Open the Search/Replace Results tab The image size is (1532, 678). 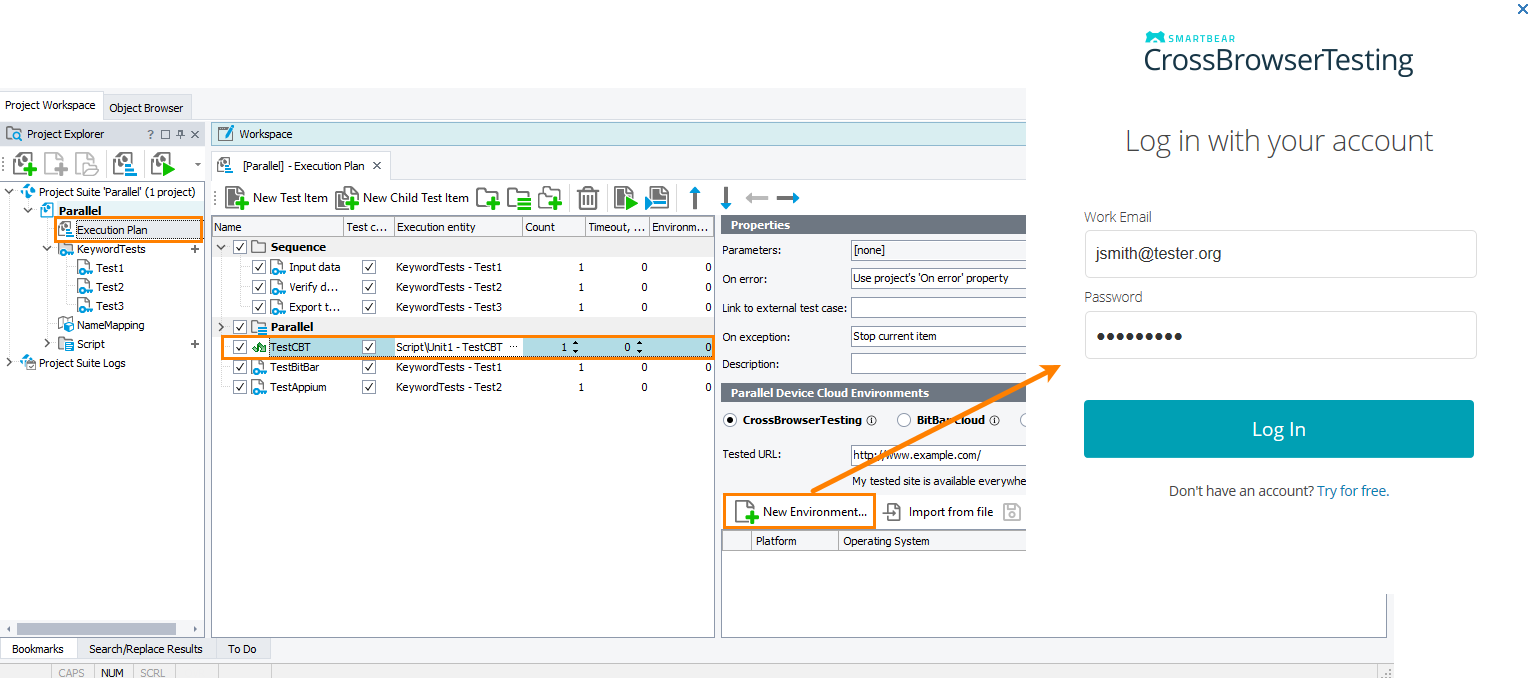146,649
